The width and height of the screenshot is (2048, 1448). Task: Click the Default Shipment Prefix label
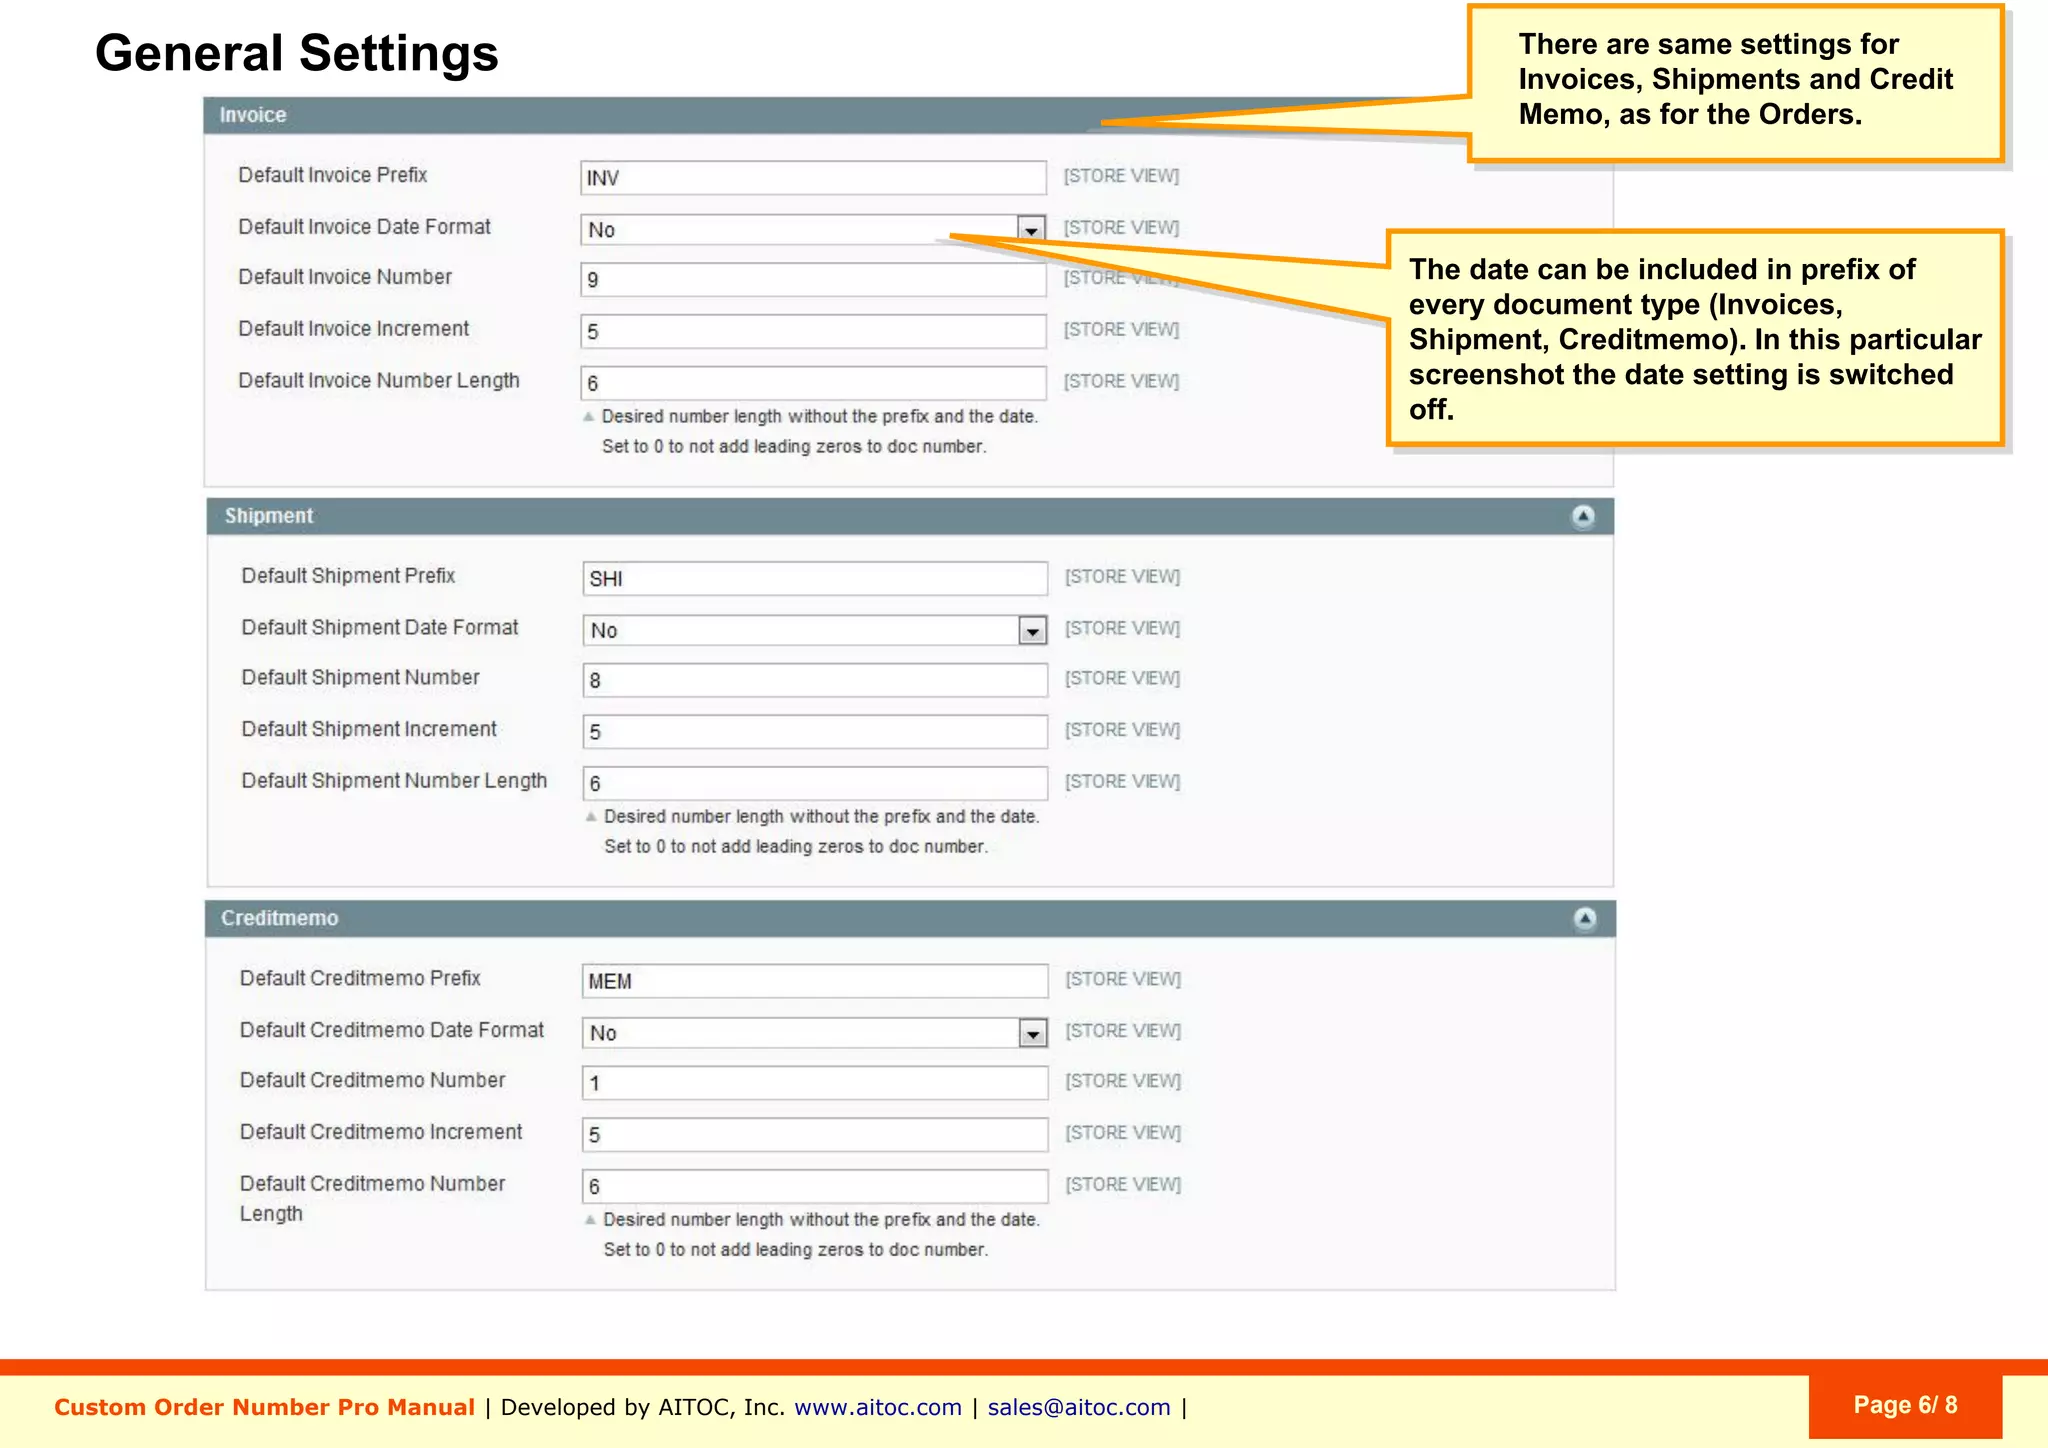pyautogui.click(x=348, y=576)
